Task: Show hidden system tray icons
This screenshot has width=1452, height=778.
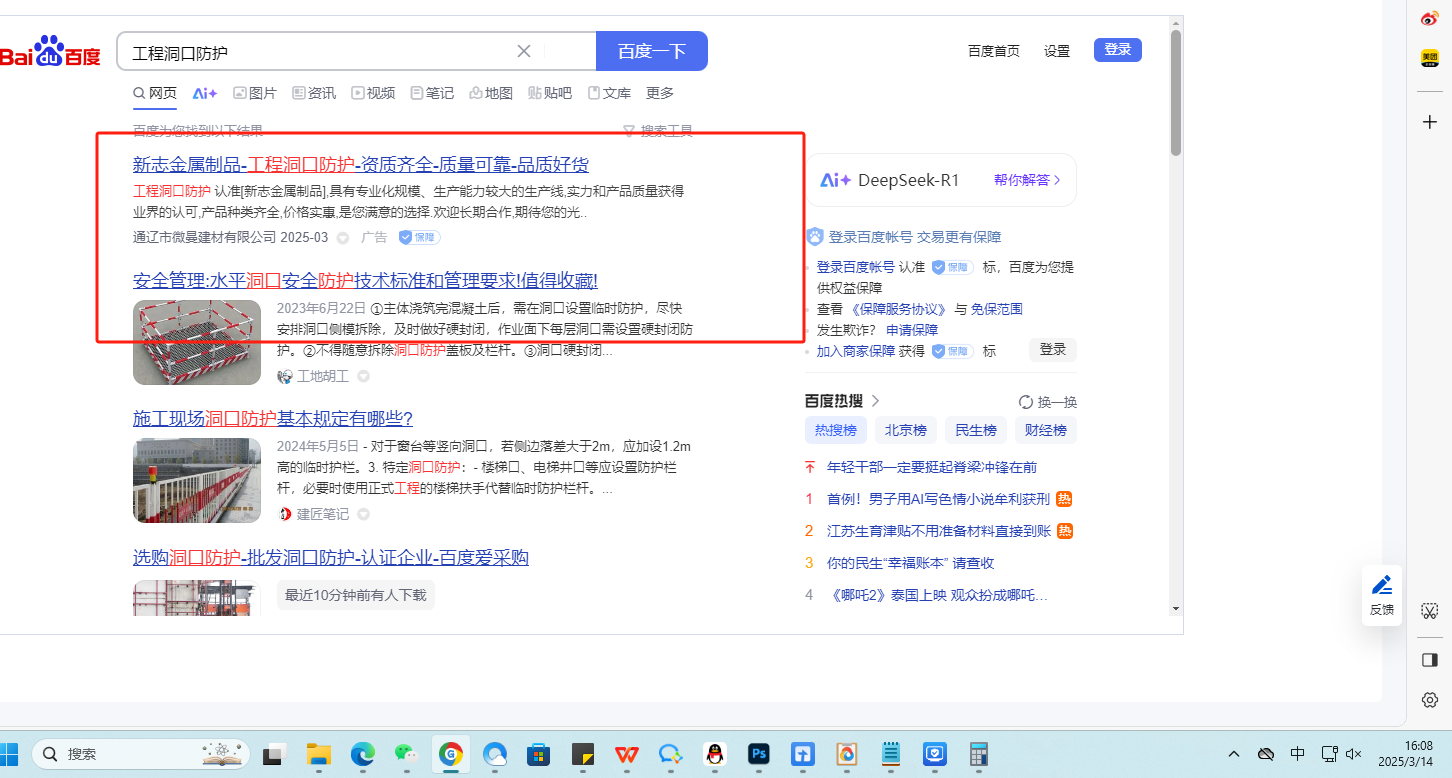Action: click(x=1234, y=754)
